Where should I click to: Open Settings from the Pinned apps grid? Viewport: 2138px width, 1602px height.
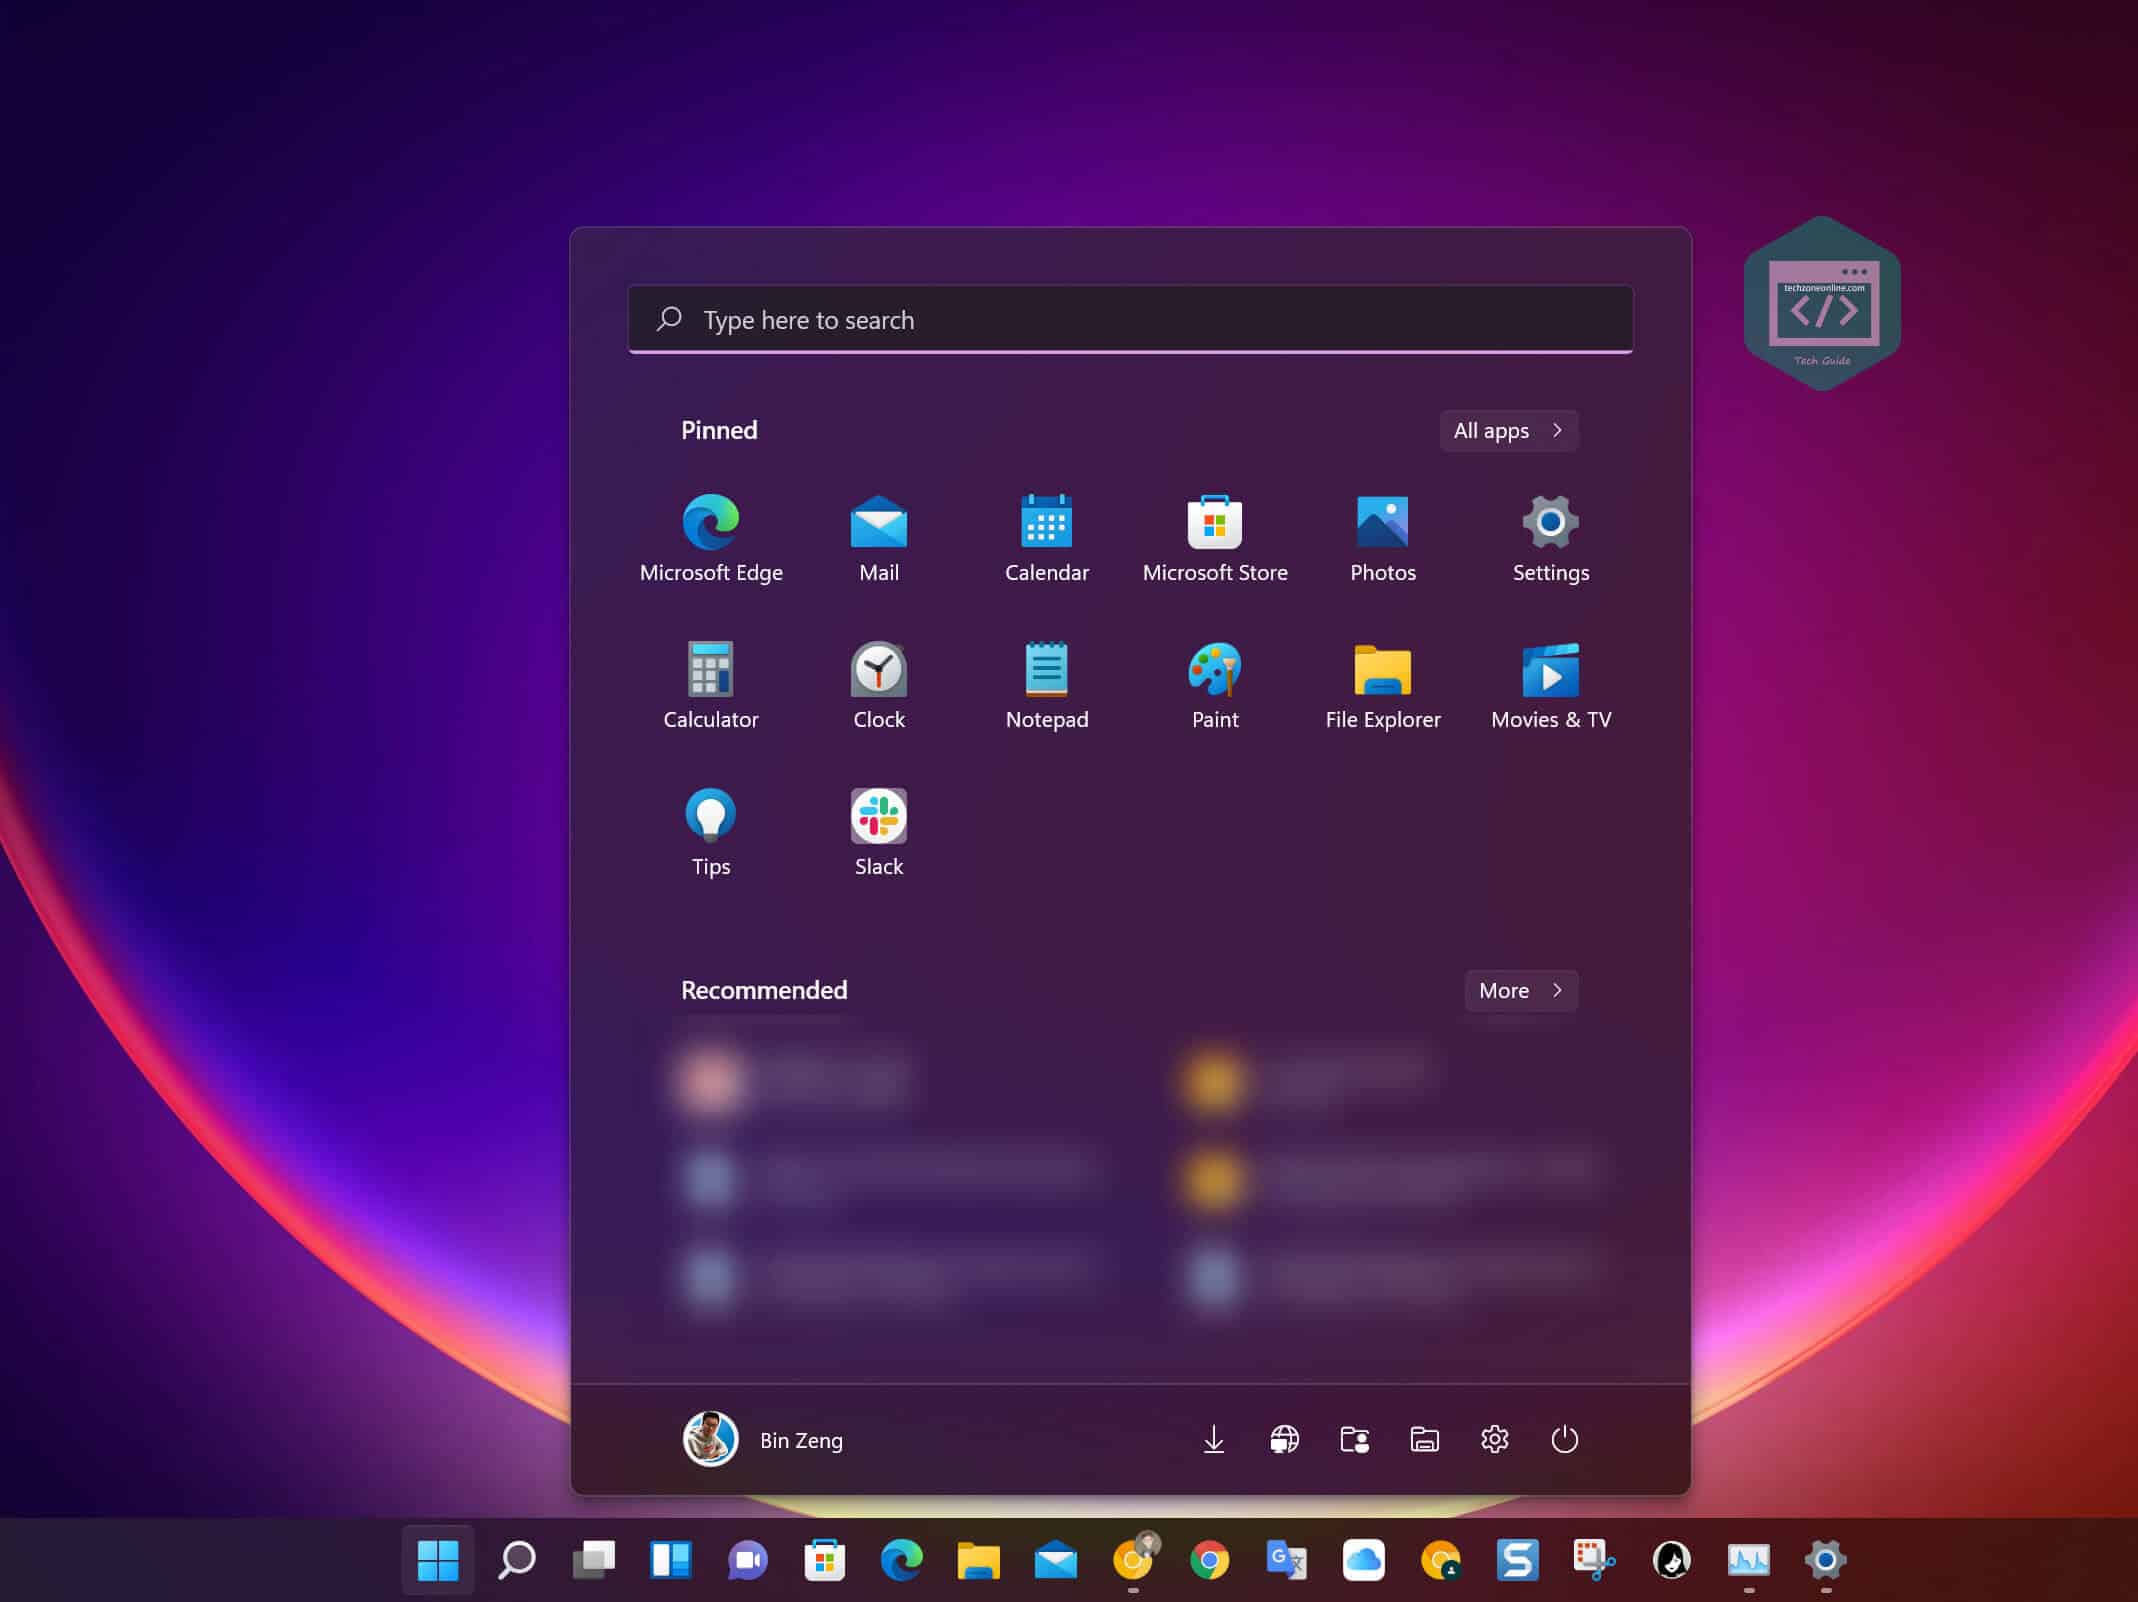(1551, 539)
